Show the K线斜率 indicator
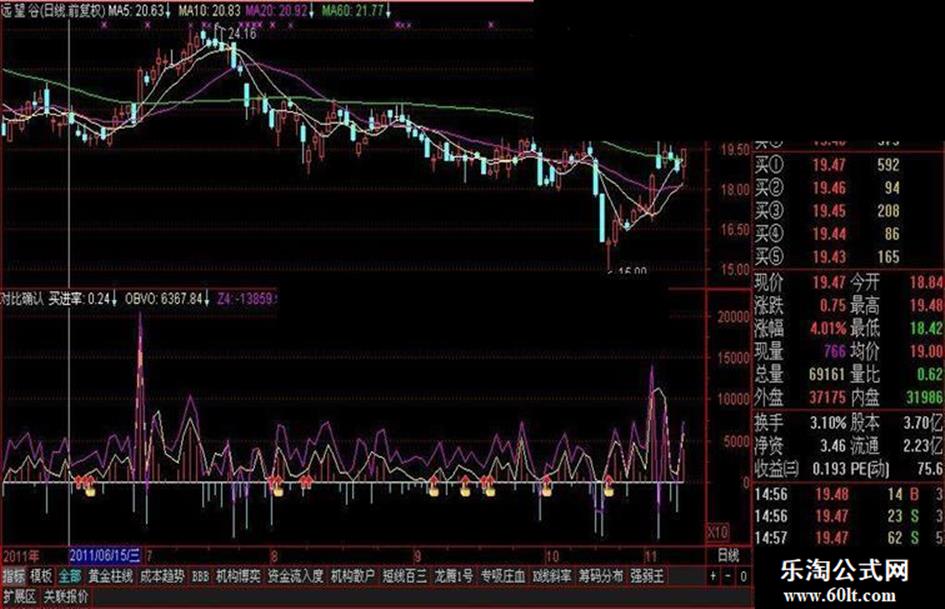The width and height of the screenshot is (945, 609). (x=551, y=576)
